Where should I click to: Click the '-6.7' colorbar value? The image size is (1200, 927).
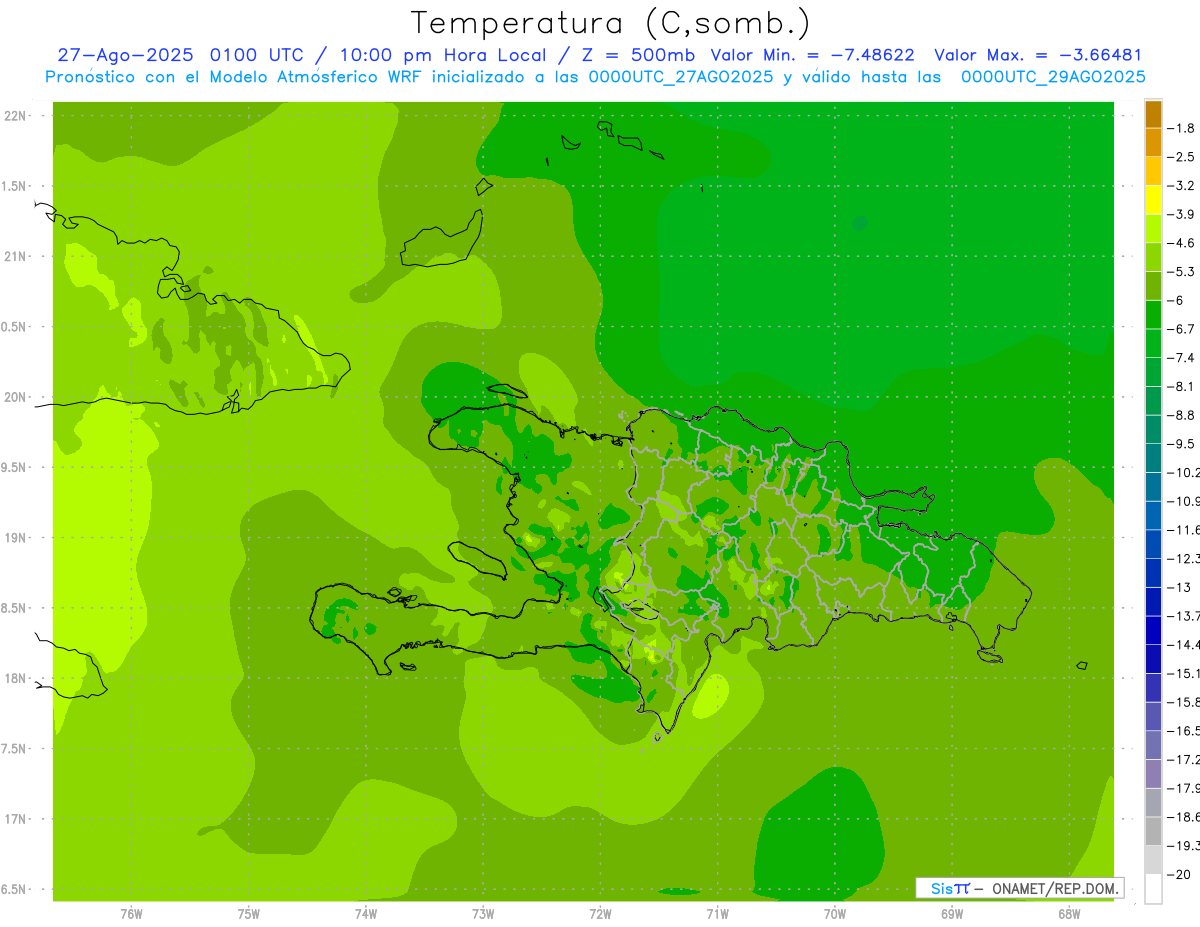[x=1182, y=329]
